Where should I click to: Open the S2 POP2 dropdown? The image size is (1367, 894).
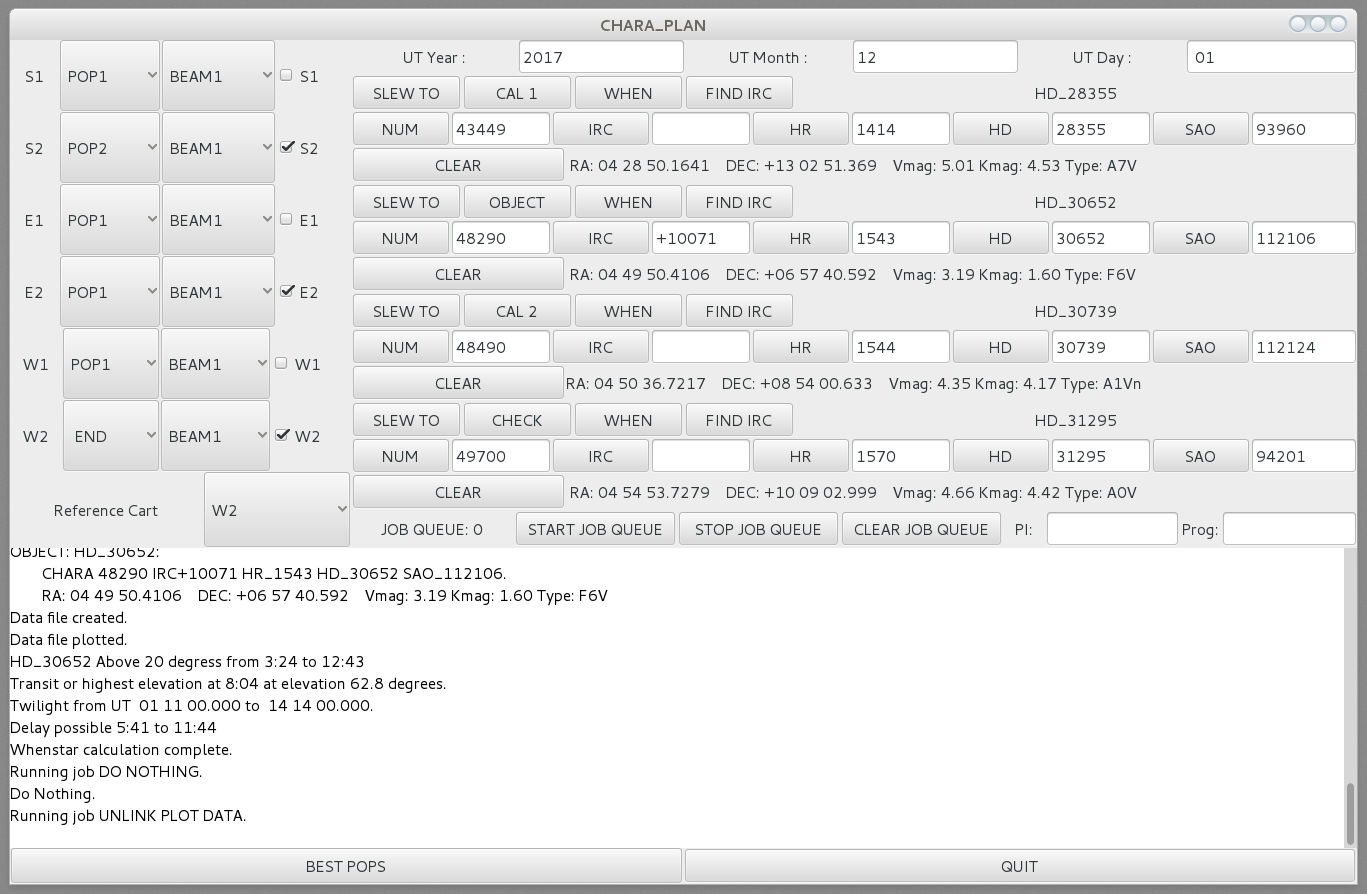(x=110, y=148)
